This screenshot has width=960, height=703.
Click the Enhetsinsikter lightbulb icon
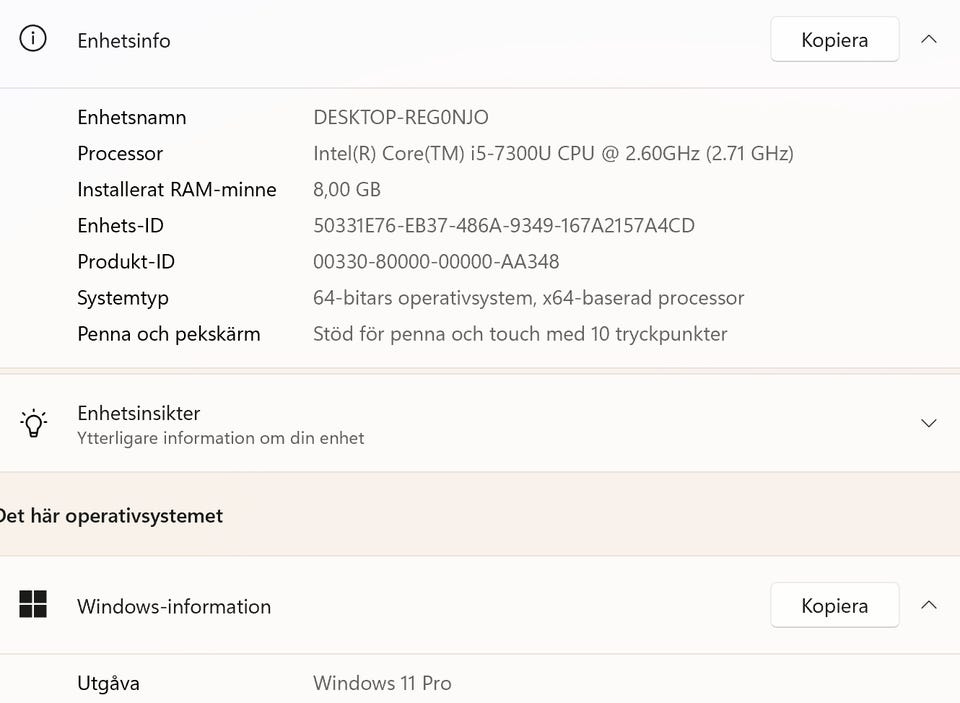pyautogui.click(x=33, y=423)
